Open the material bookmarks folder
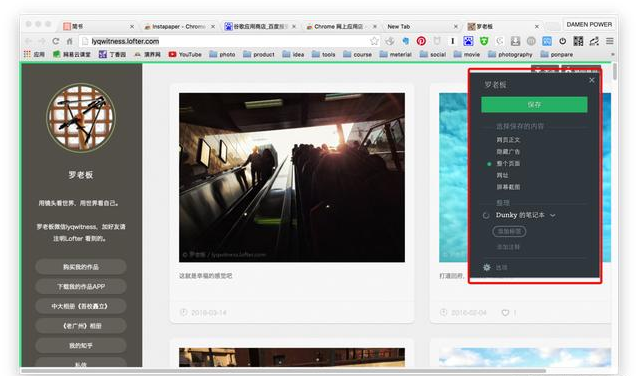Image resolution: width=643 pixels, height=376 pixels. point(396,54)
